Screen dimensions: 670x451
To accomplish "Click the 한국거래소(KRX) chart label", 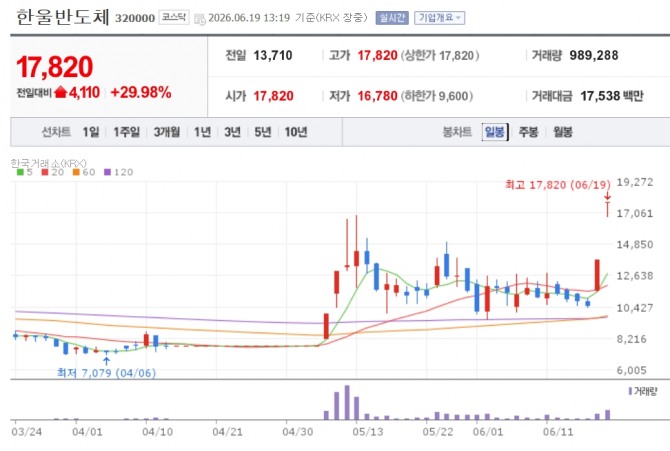I will [48, 163].
